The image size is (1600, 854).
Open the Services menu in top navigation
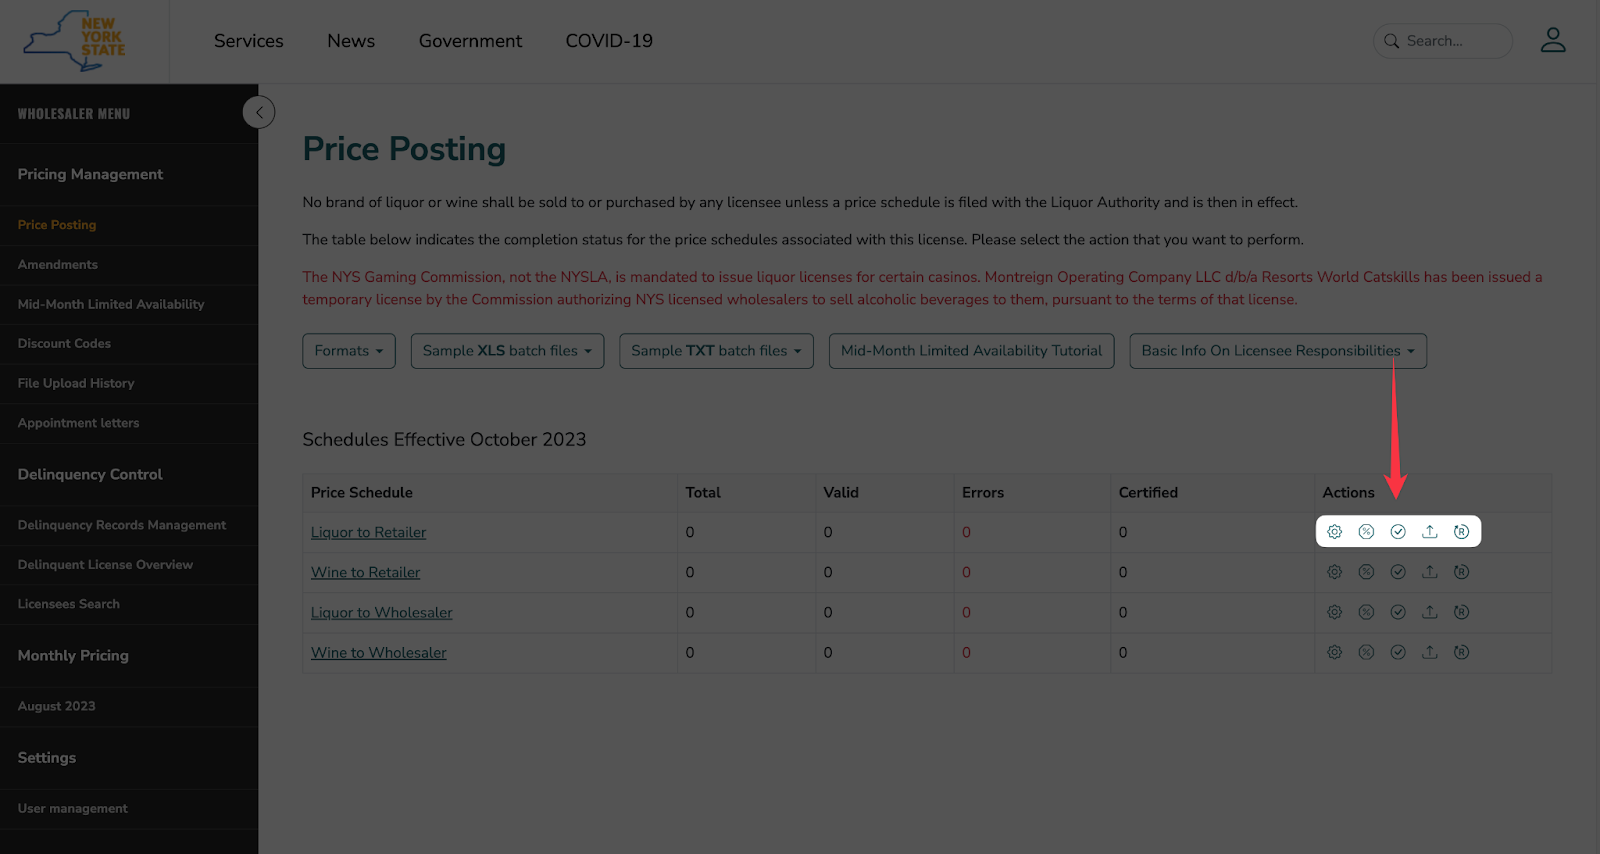tap(248, 41)
